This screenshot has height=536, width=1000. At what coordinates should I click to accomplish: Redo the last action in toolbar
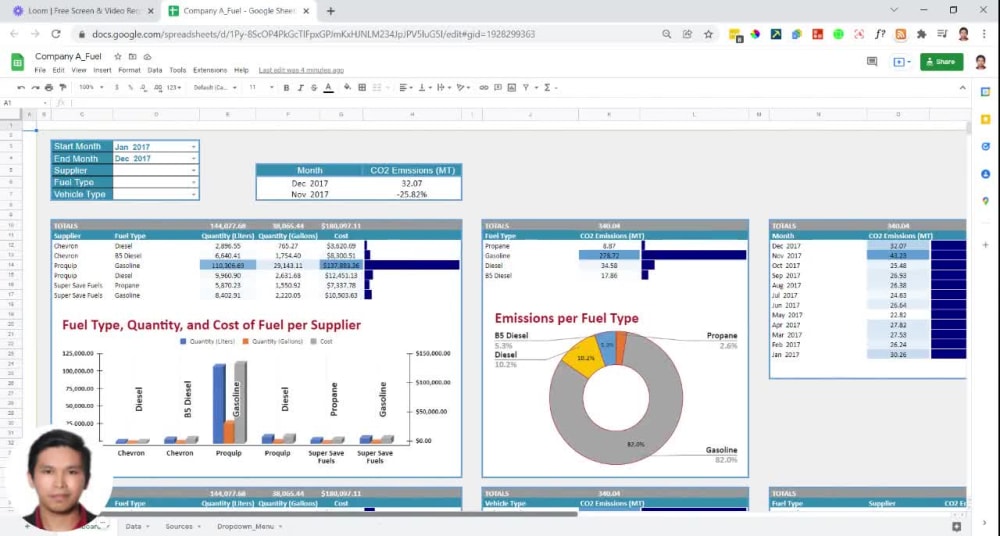(35, 87)
